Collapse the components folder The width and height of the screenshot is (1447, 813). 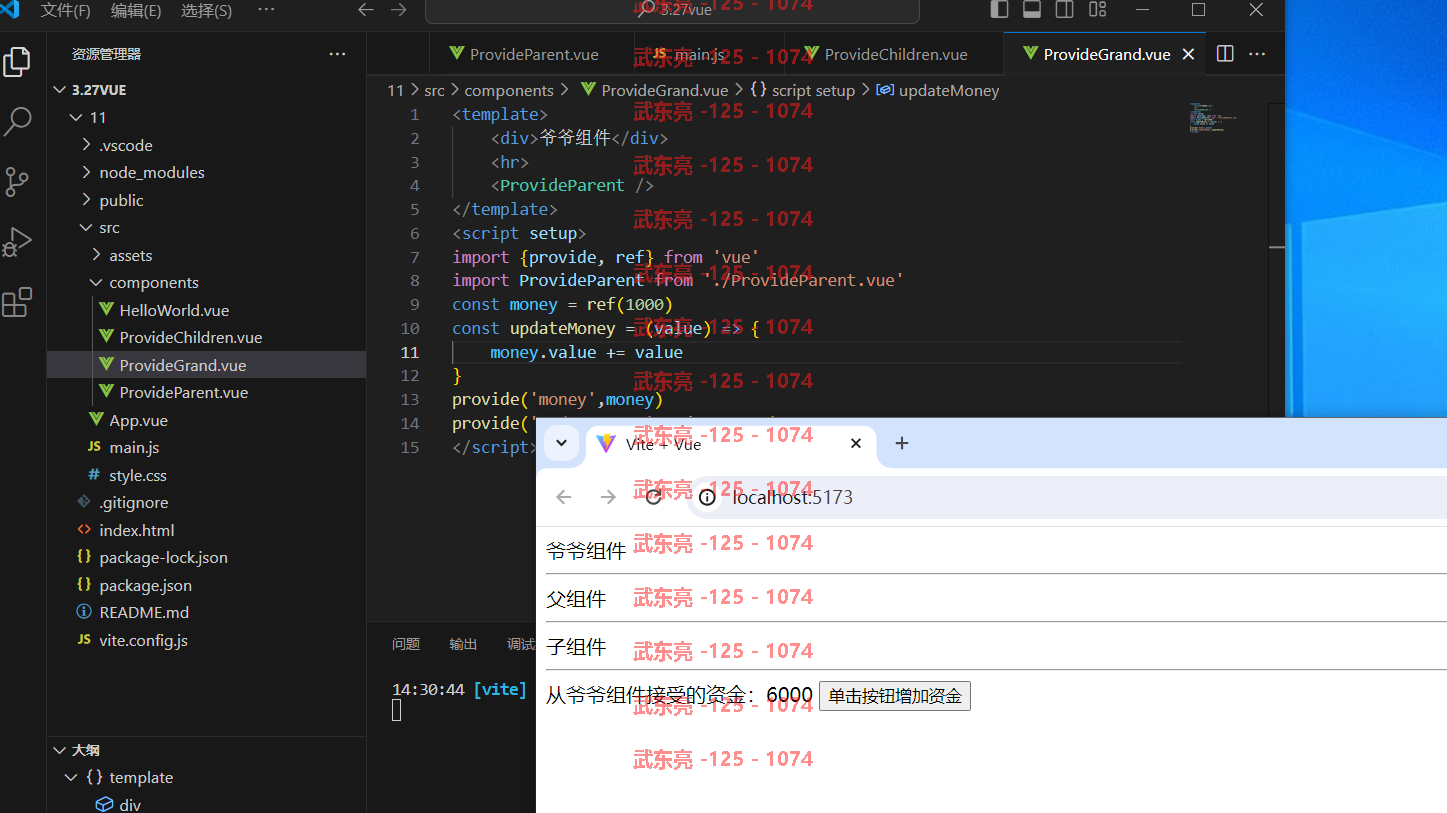coord(206,282)
